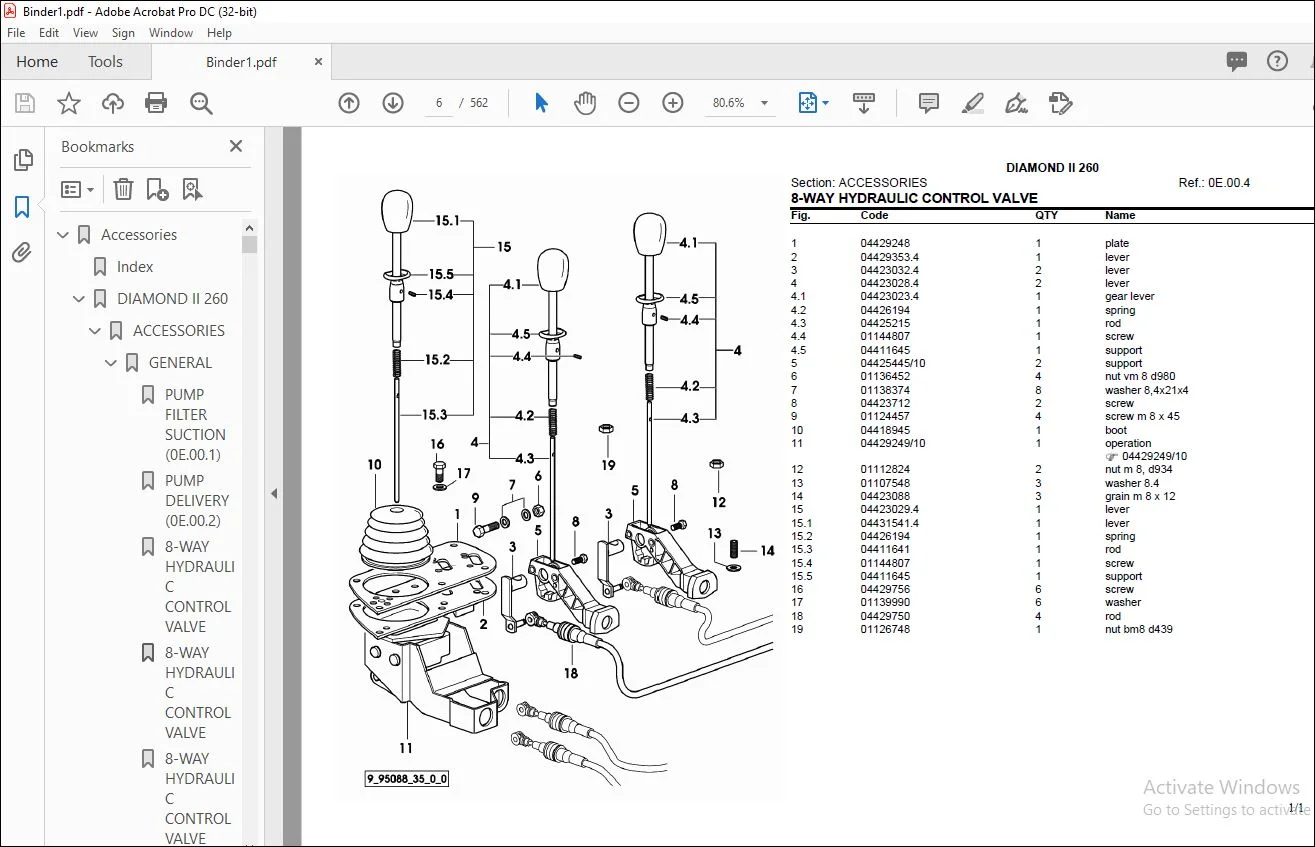Viewport: 1315px width, 847px height.
Task: Click the page number input field
Action: [x=439, y=103]
